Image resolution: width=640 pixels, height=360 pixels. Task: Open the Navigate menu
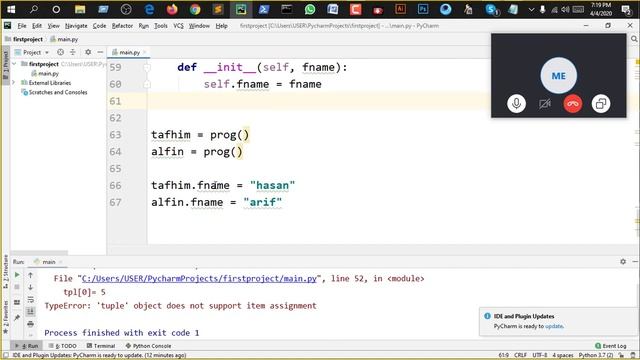tap(76, 26)
